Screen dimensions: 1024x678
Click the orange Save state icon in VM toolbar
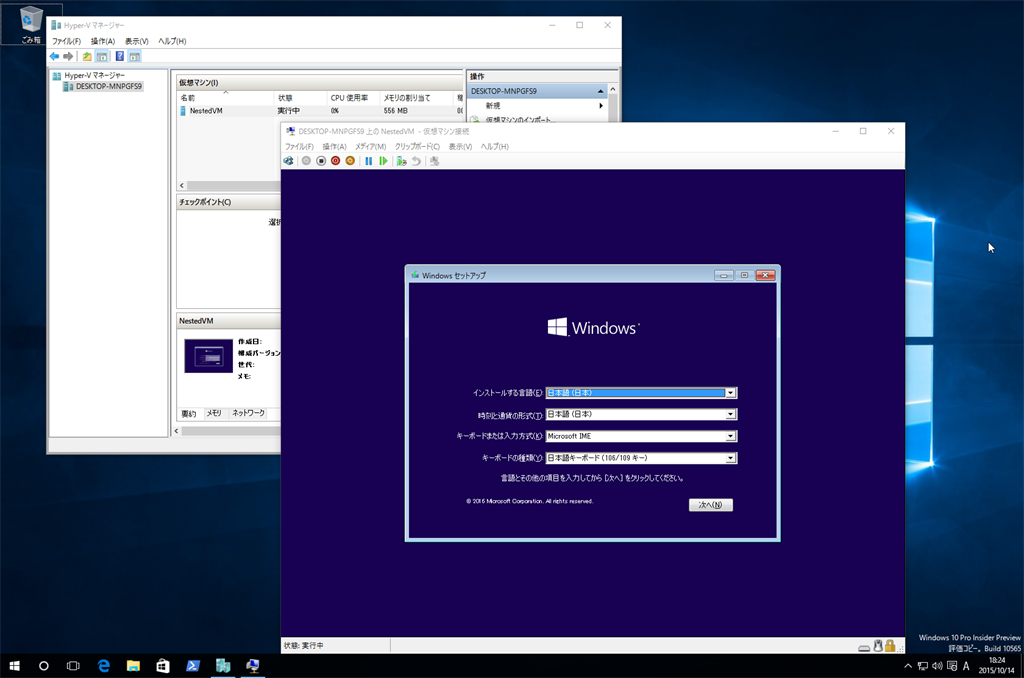coord(350,161)
